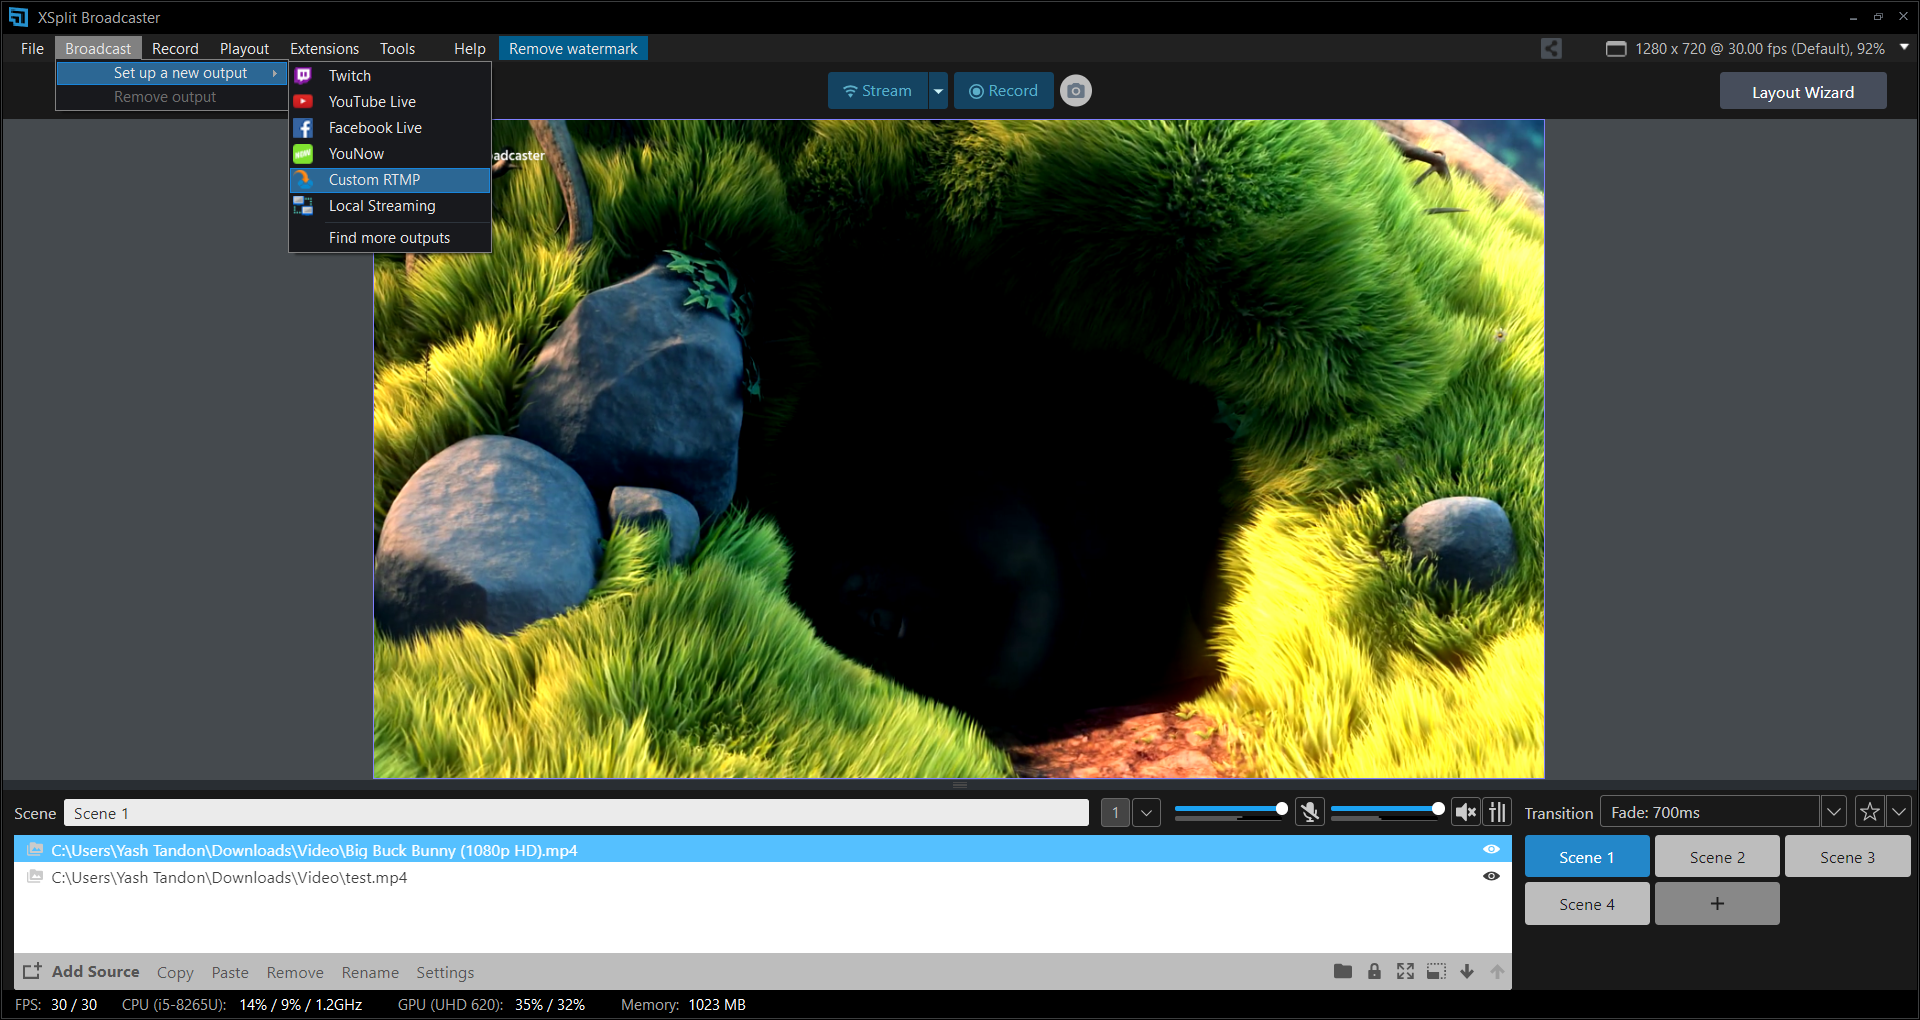Switch to Scene 3
Viewport: 1920px width, 1020px height.
[1847, 857]
